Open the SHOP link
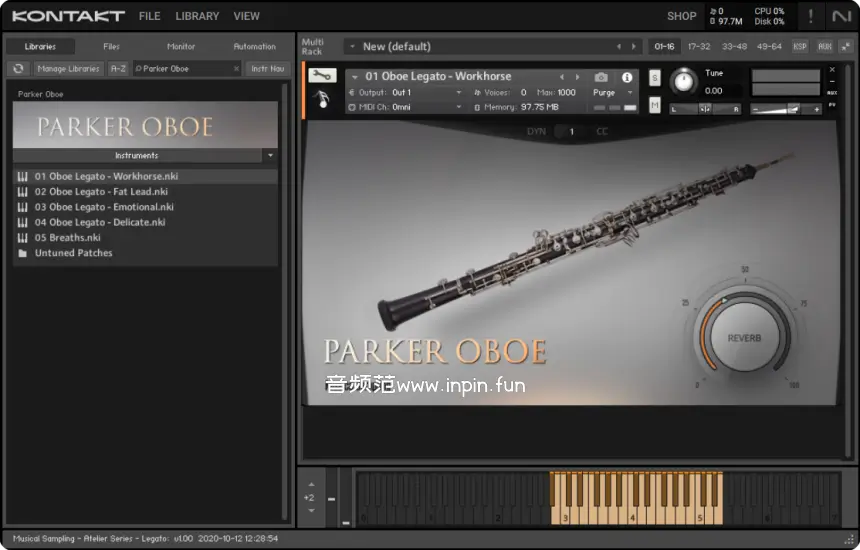 (x=681, y=16)
